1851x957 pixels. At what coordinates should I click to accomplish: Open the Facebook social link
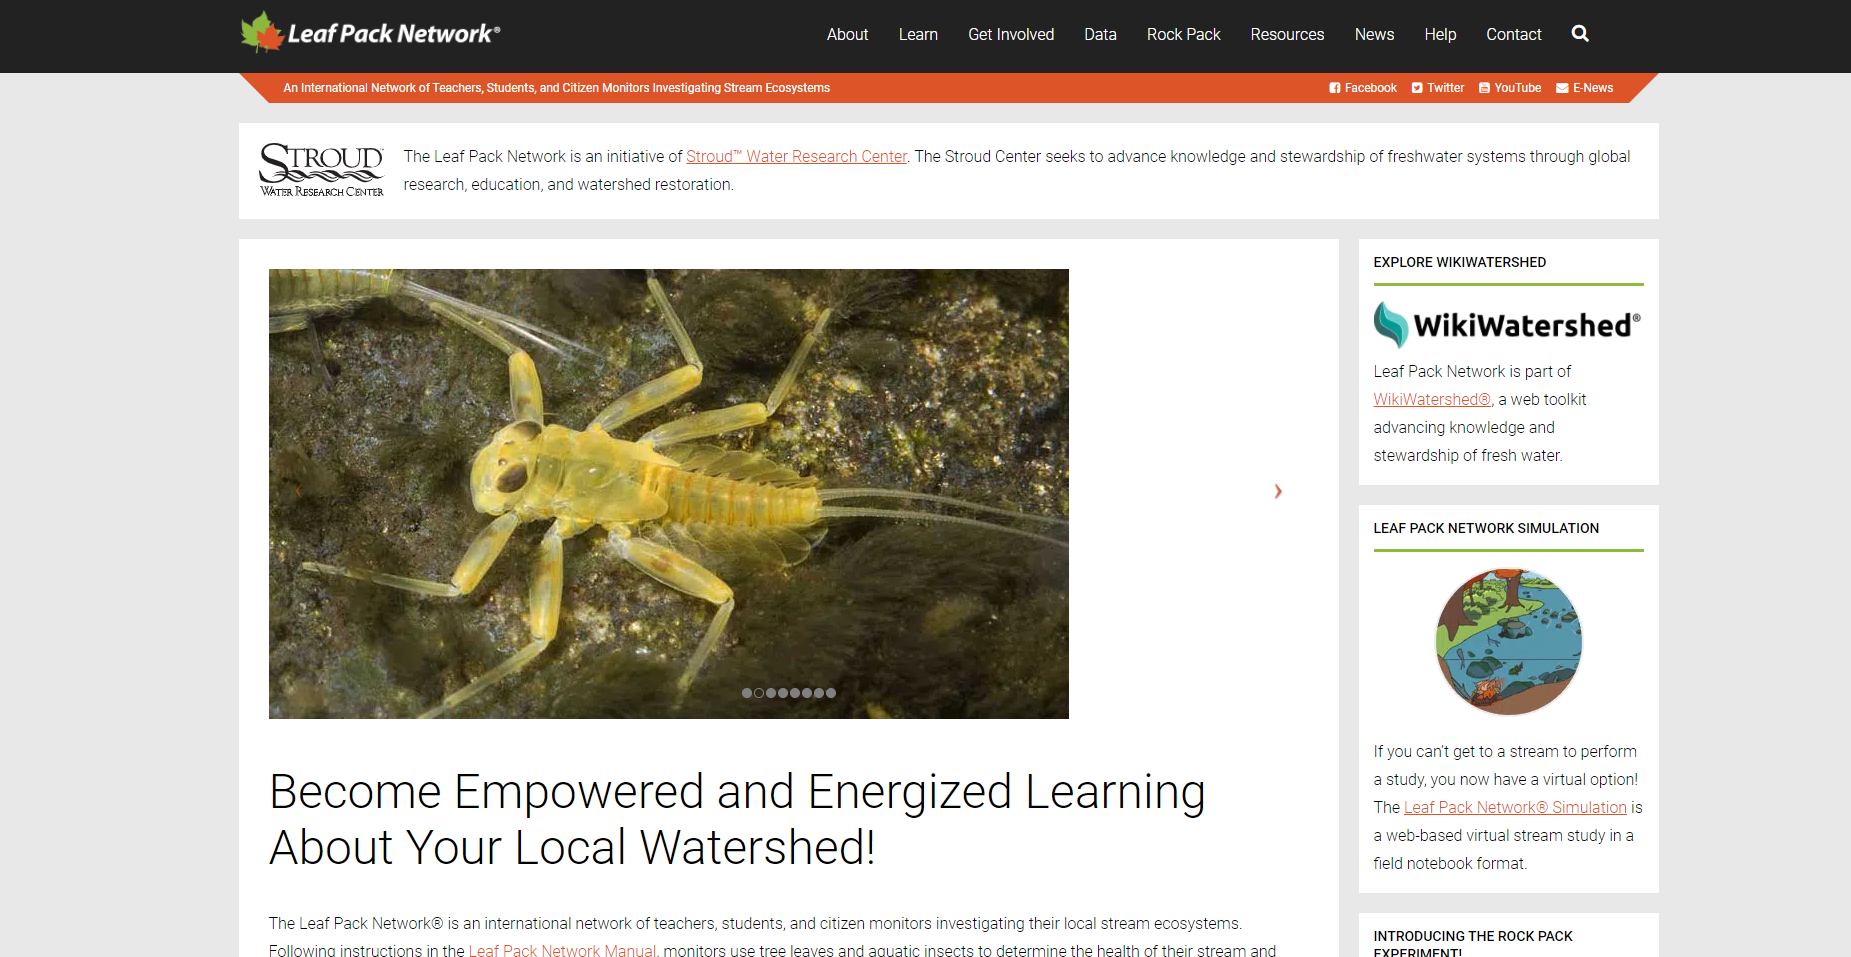coord(1363,88)
